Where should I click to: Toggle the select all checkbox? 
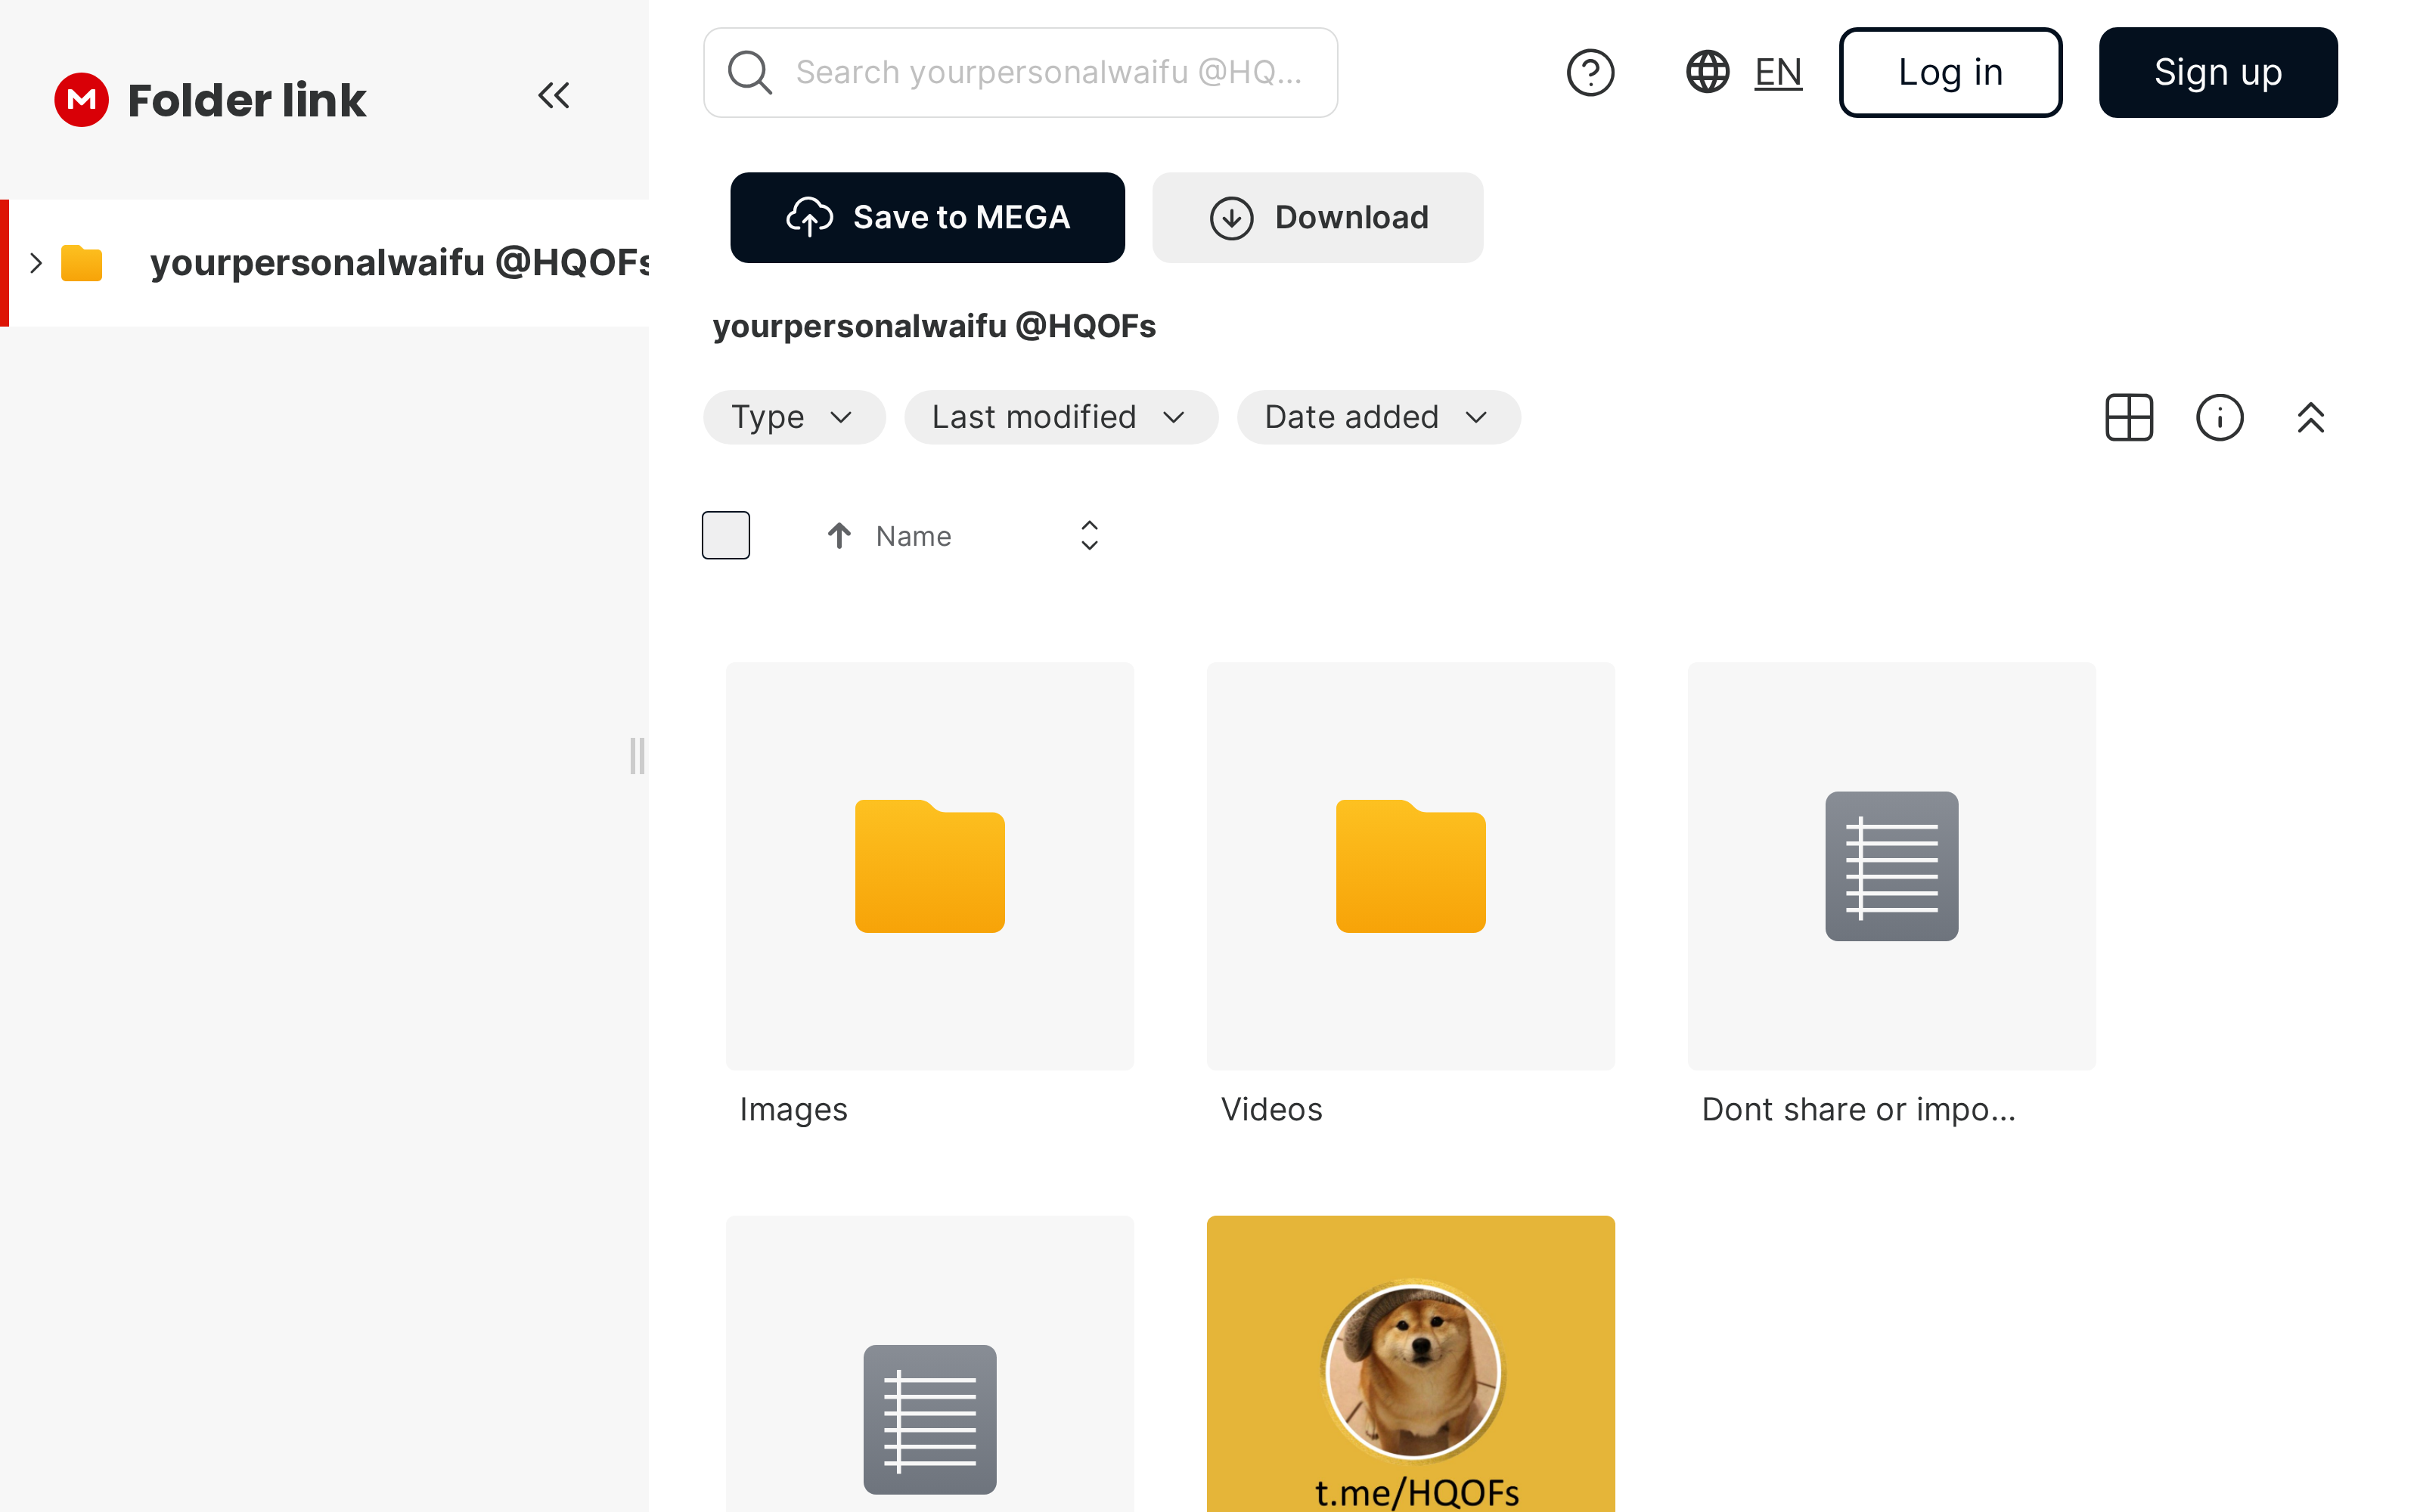(x=726, y=535)
